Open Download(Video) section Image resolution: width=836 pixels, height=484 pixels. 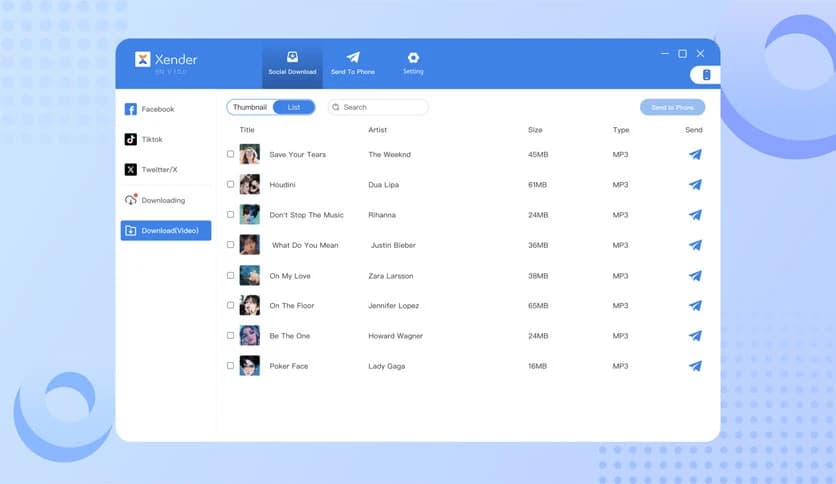[x=166, y=230]
